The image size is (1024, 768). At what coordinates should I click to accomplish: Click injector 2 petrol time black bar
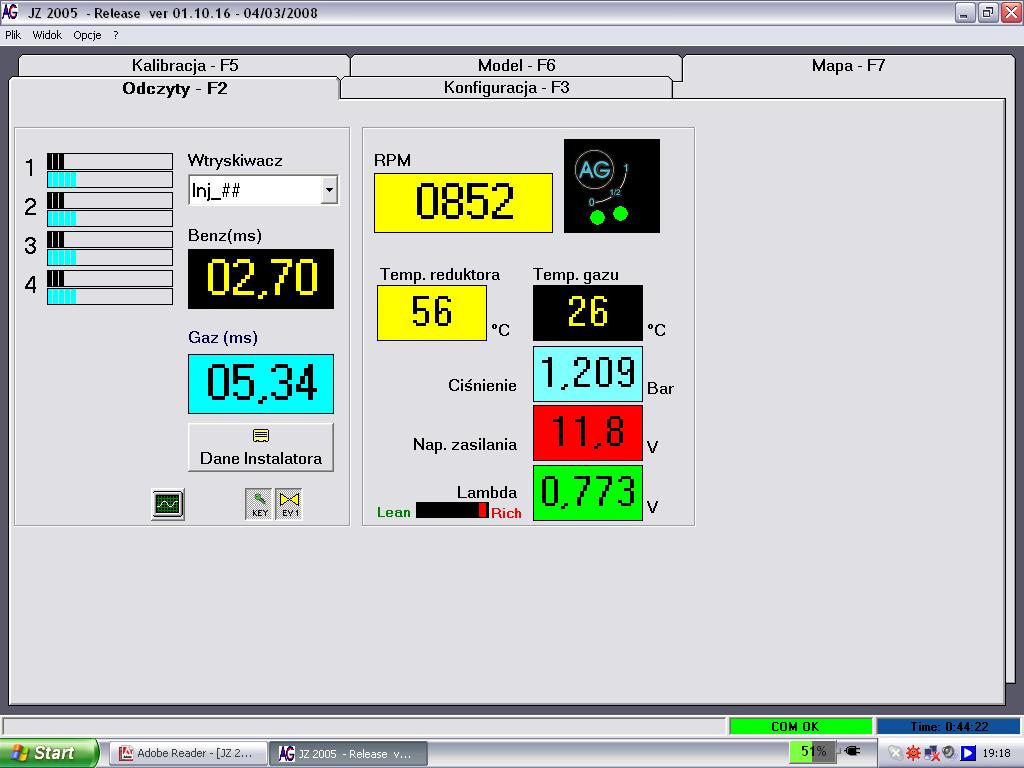click(x=110, y=200)
